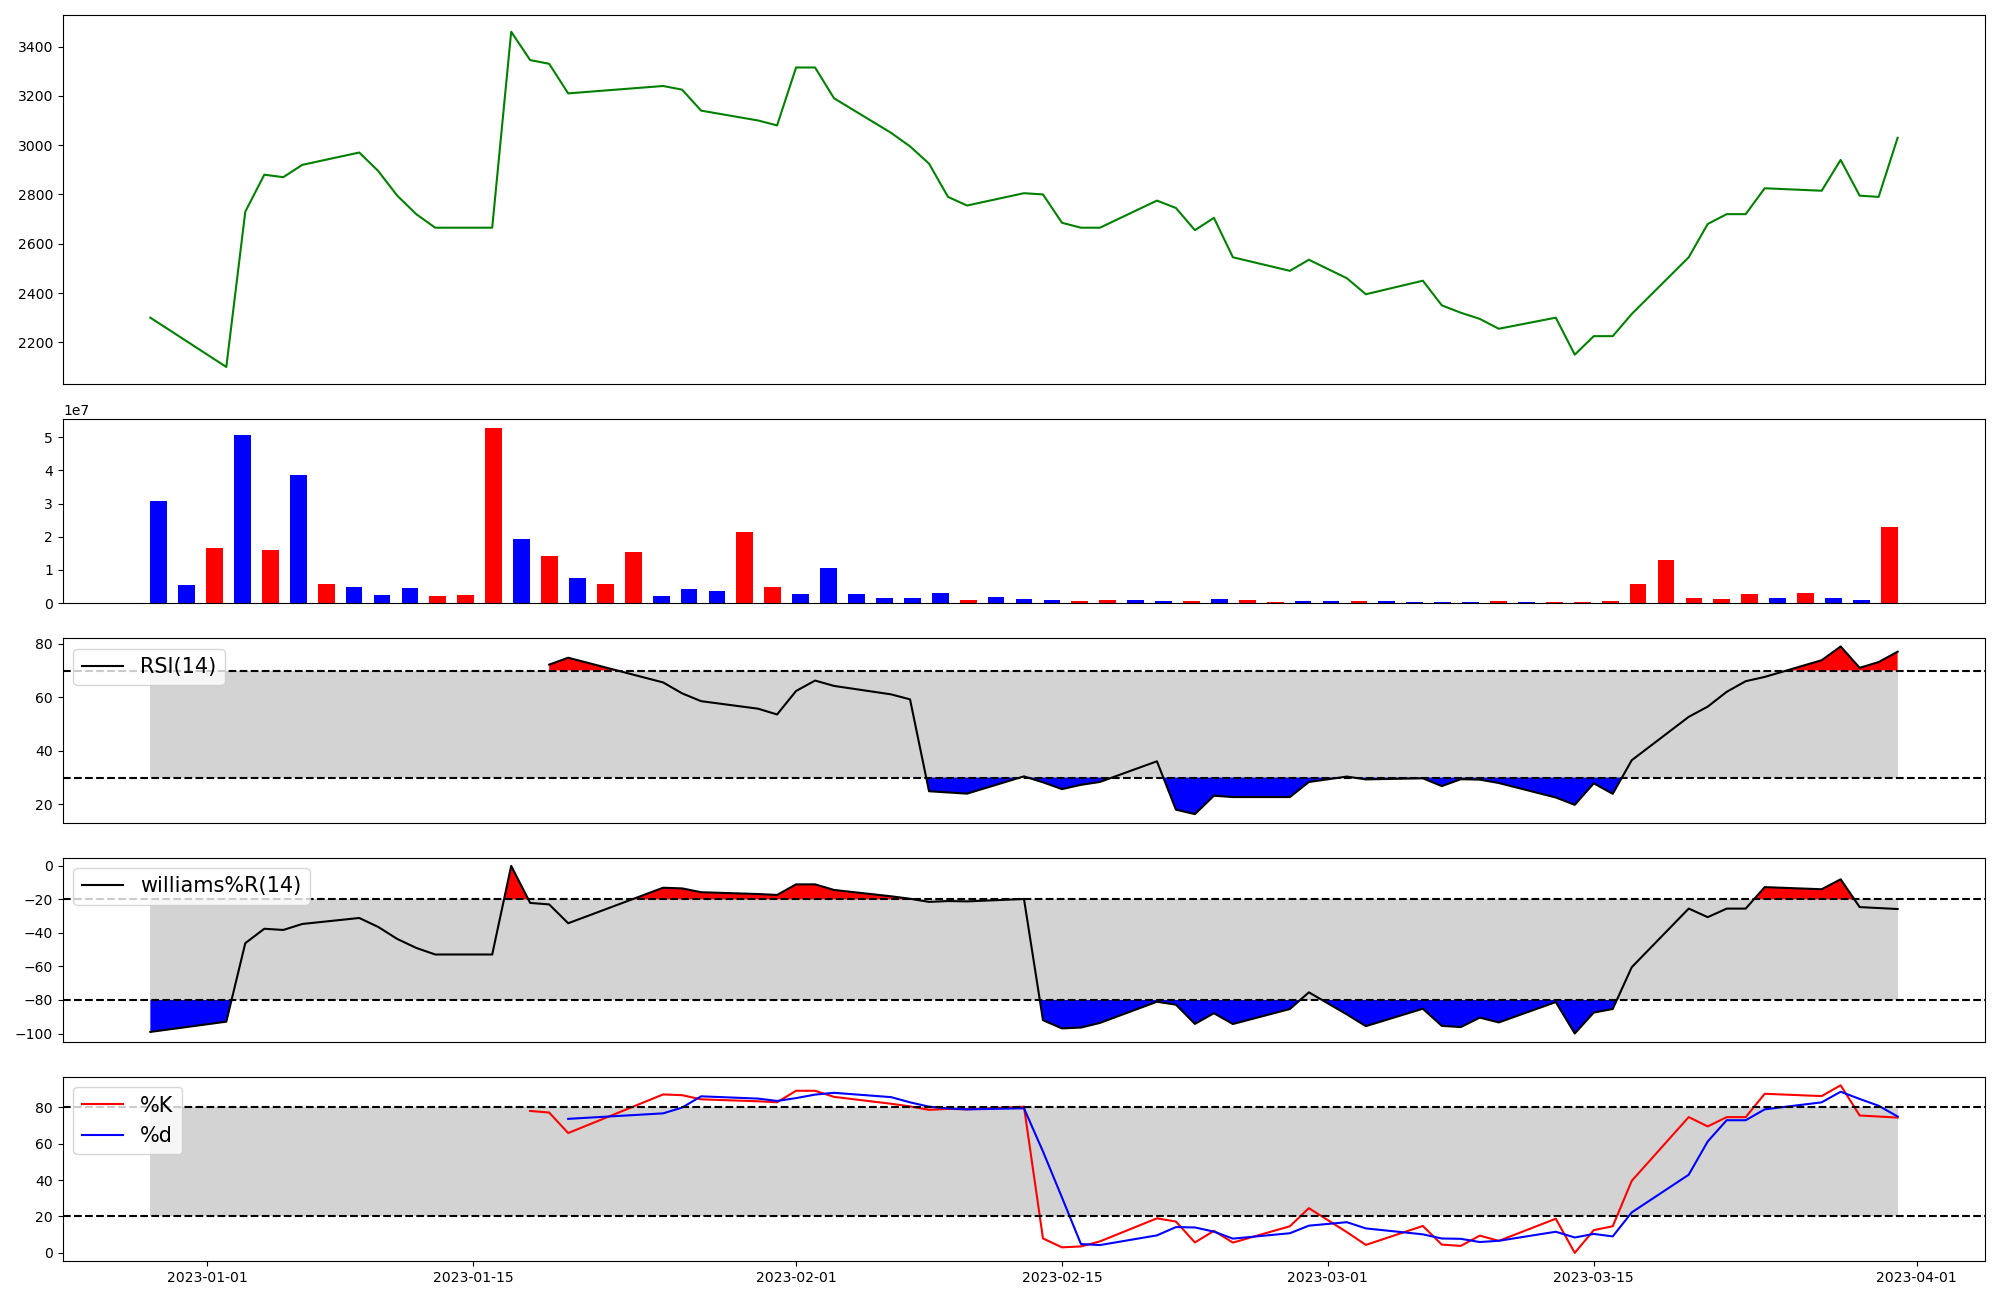
Task: Click the 2023-02-15 x-axis date label
Action: coord(1062,1277)
